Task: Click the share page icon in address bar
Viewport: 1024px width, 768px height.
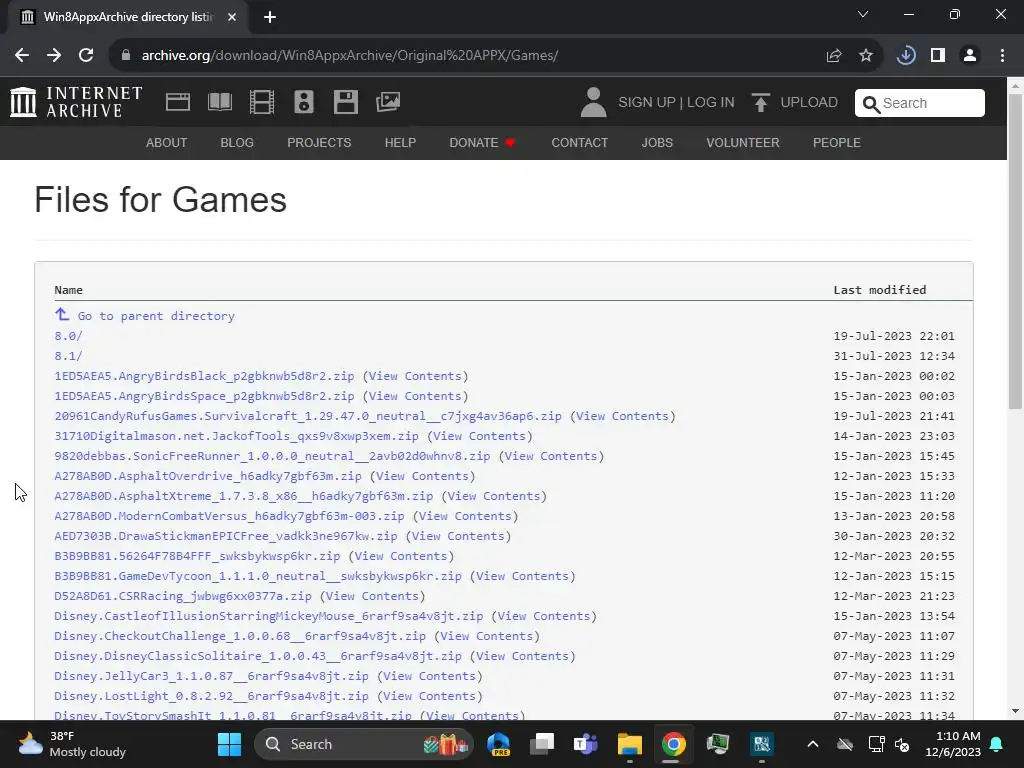Action: 833,56
